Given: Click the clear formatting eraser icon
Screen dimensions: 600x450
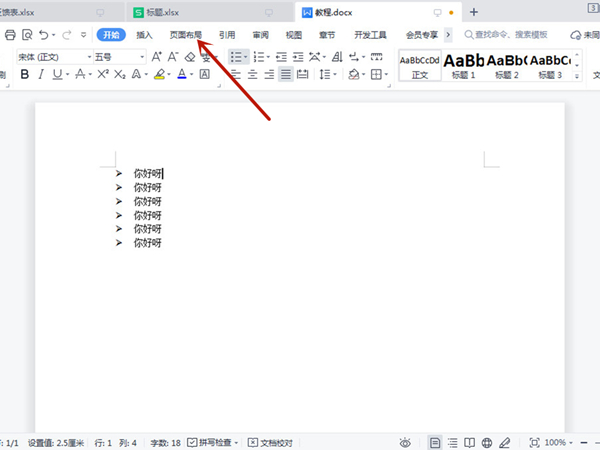Looking at the screenshot, I should pyautogui.click(x=190, y=57).
